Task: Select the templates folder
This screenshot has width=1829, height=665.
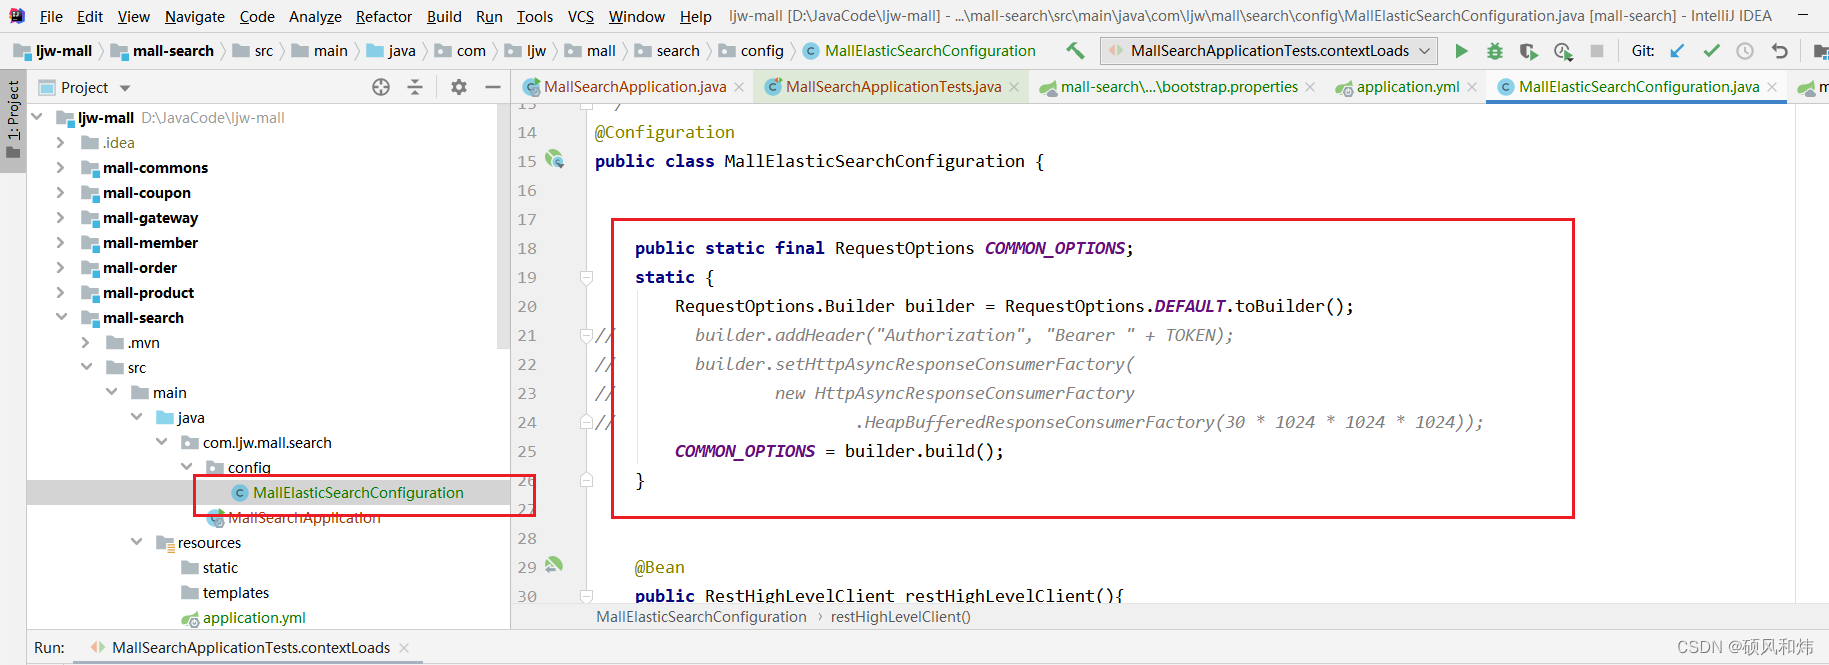Action: [235, 592]
